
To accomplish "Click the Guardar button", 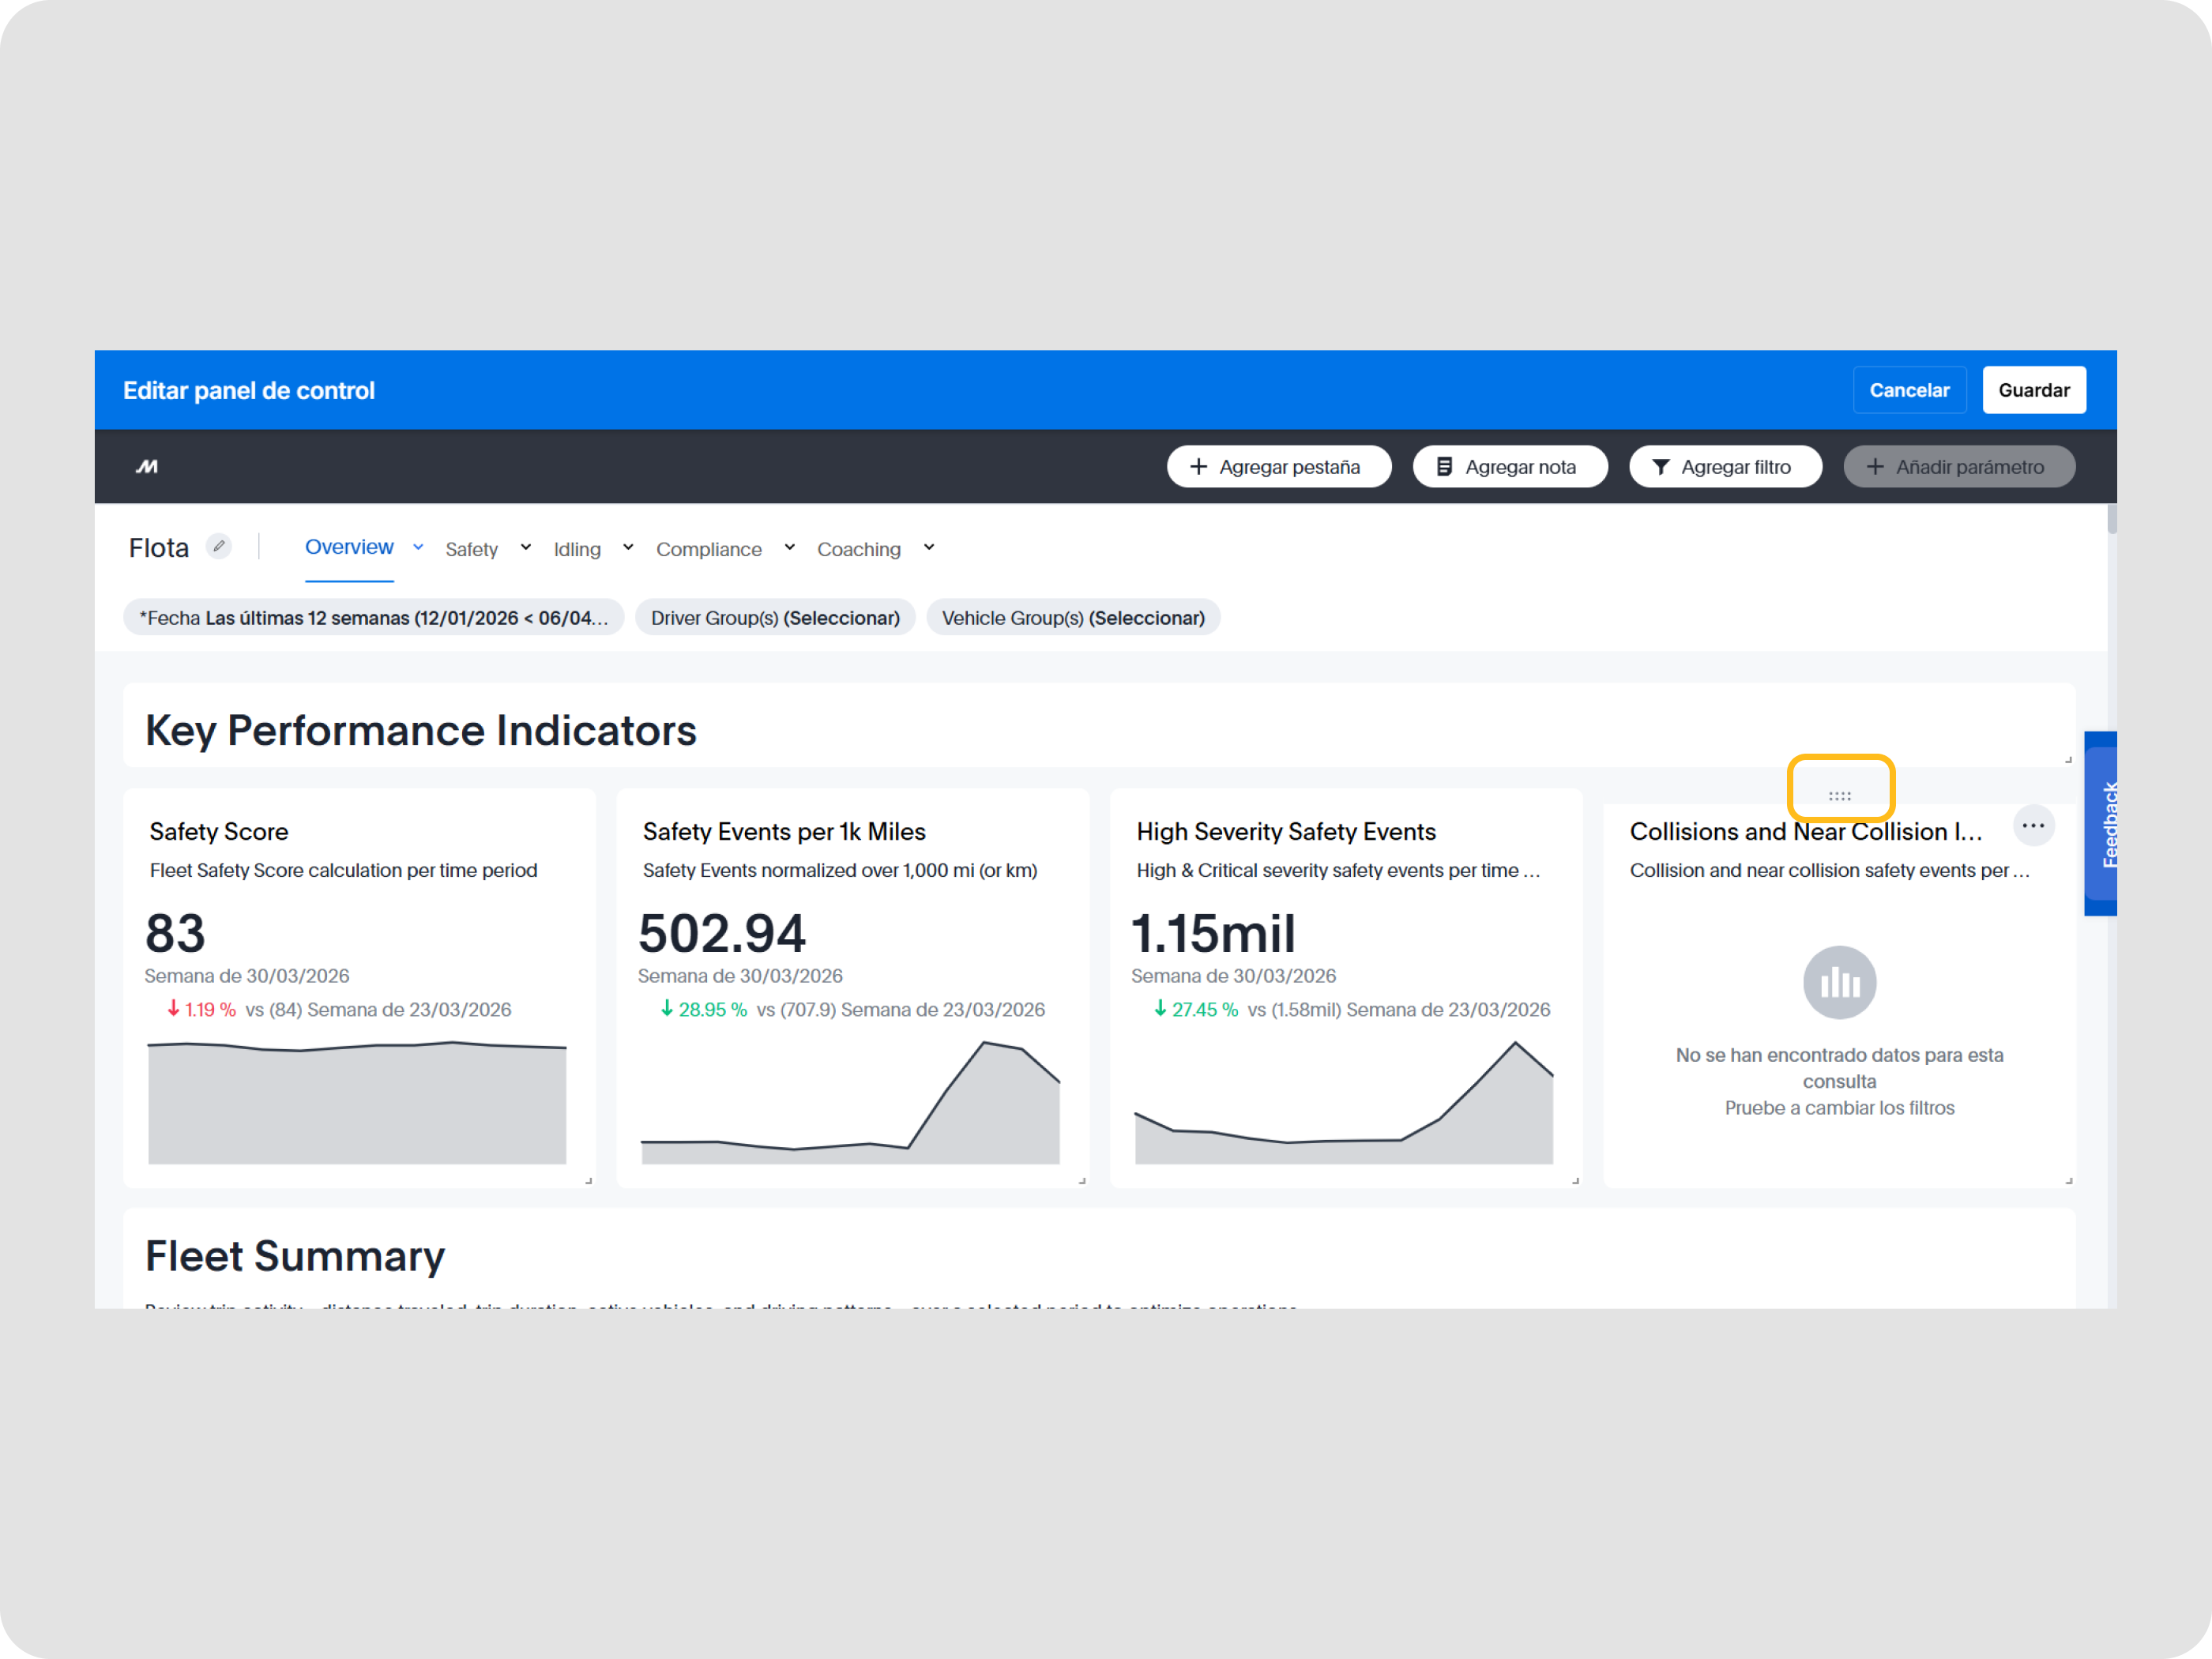I will (2033, 390).
